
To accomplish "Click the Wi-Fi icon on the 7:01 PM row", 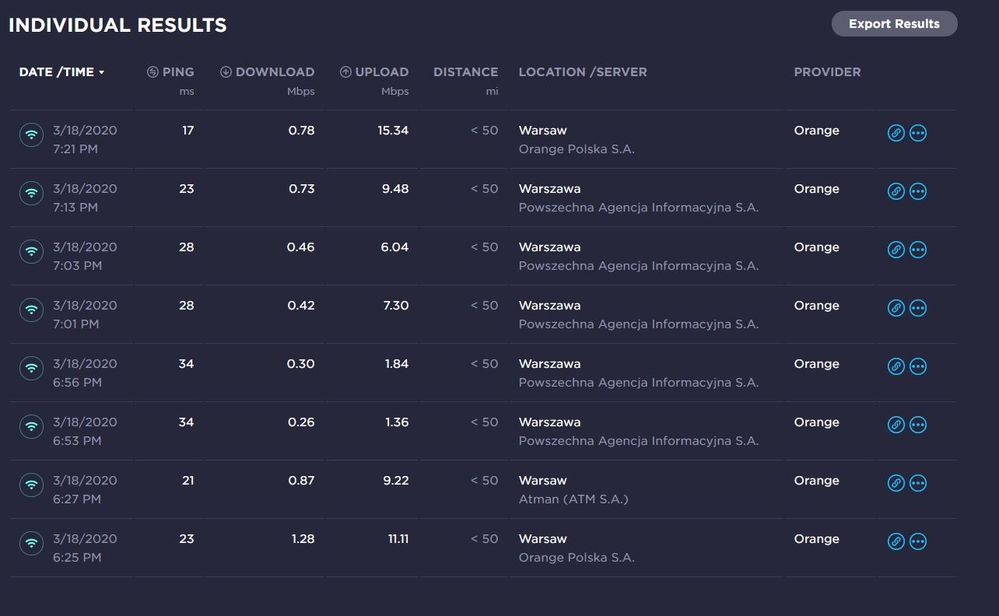I will coord(32,309).
